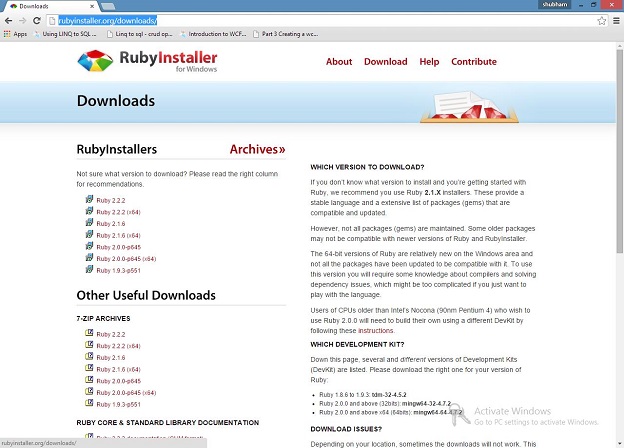Click the installer icon beside Ruby 2.2.2 (x64)
The height and width of the screenshot is (448, 624).
pos(89,211)
